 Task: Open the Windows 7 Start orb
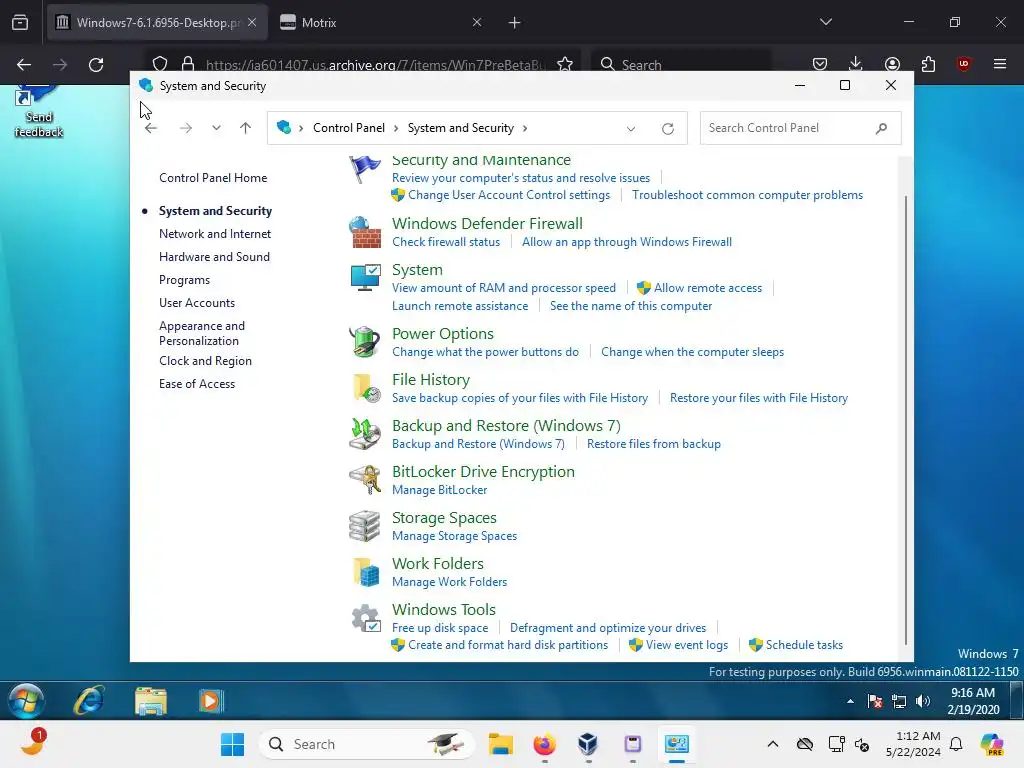tap(26, 701)
